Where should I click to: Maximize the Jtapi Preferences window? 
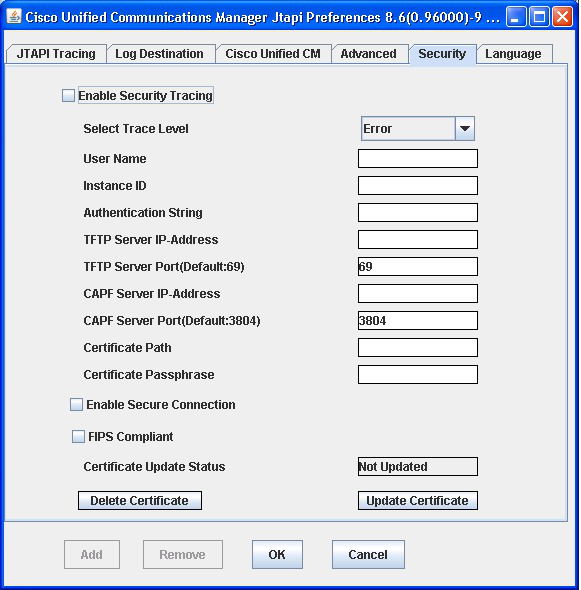pyautogui.click(x=539, y=17)
